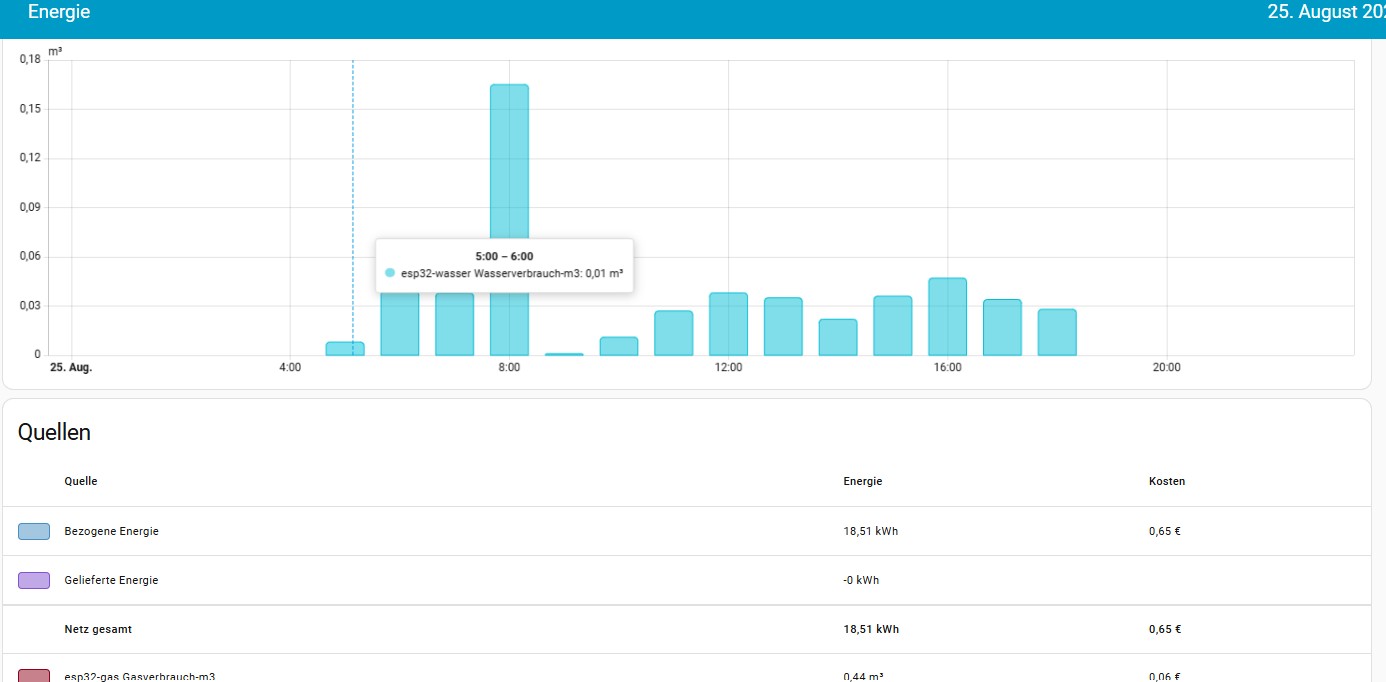
Task: Click the water bar at 12:00
Action: click(728, 324)
